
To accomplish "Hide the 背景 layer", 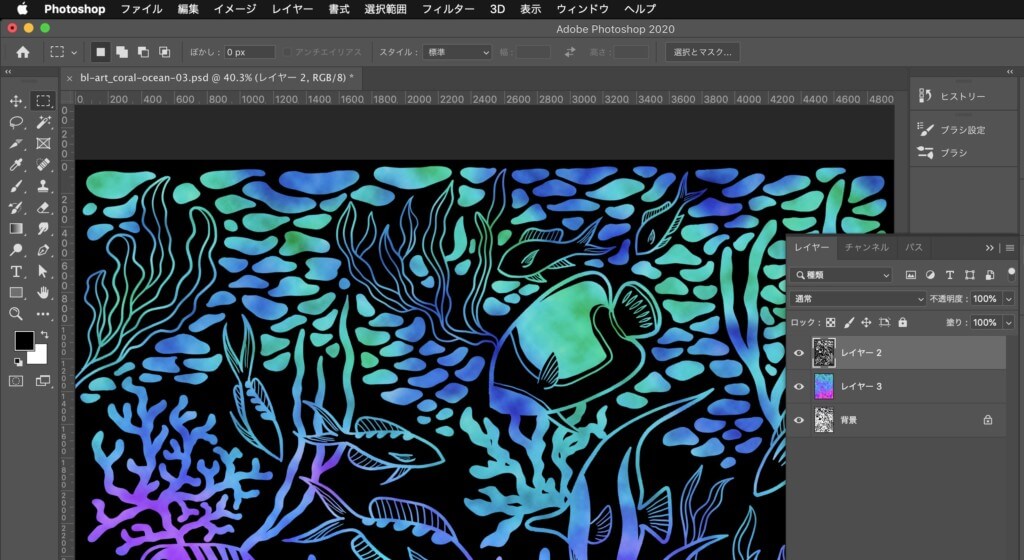I will pyautogui.click(x=798, y=421).
